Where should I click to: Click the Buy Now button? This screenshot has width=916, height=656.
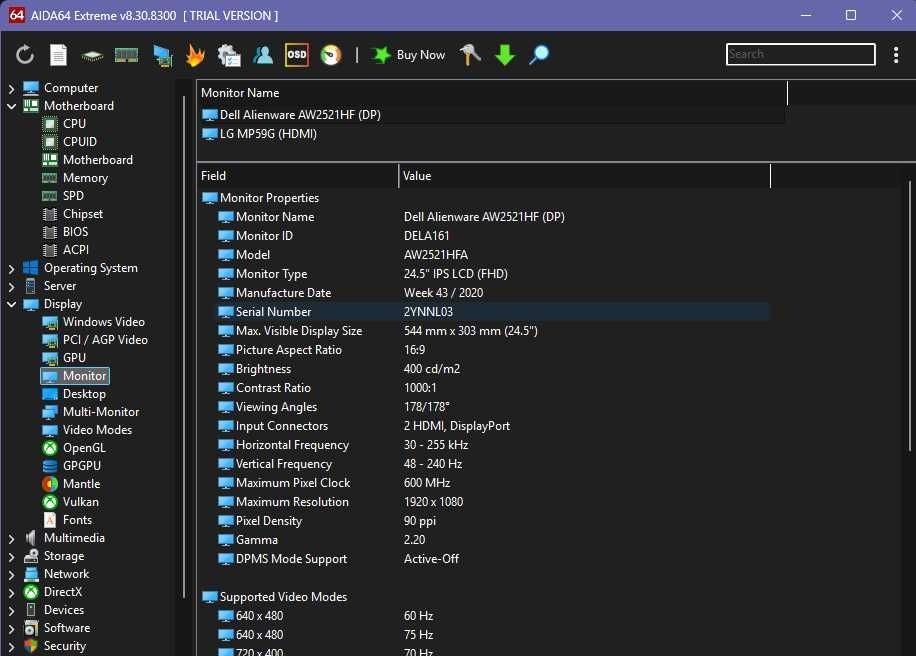point(409,55)
